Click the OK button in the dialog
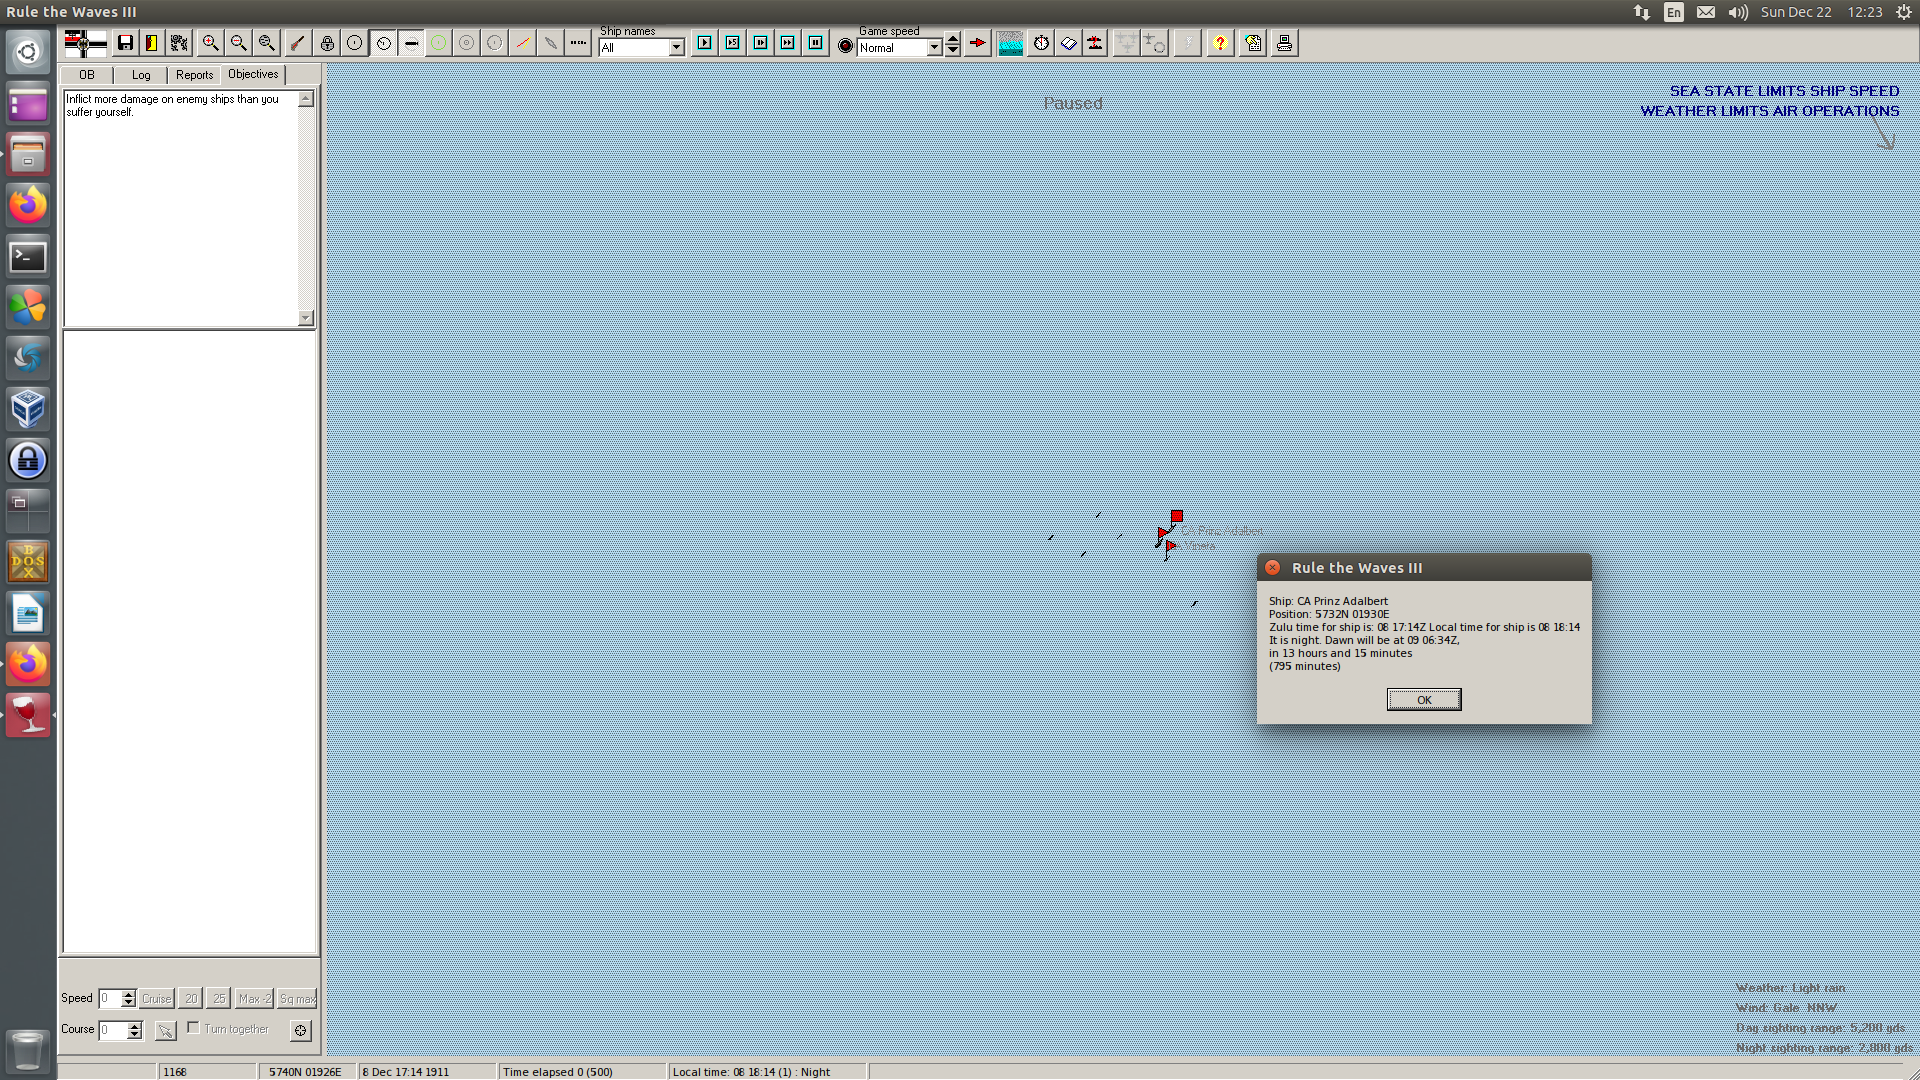 click(x=1424, y=700)
